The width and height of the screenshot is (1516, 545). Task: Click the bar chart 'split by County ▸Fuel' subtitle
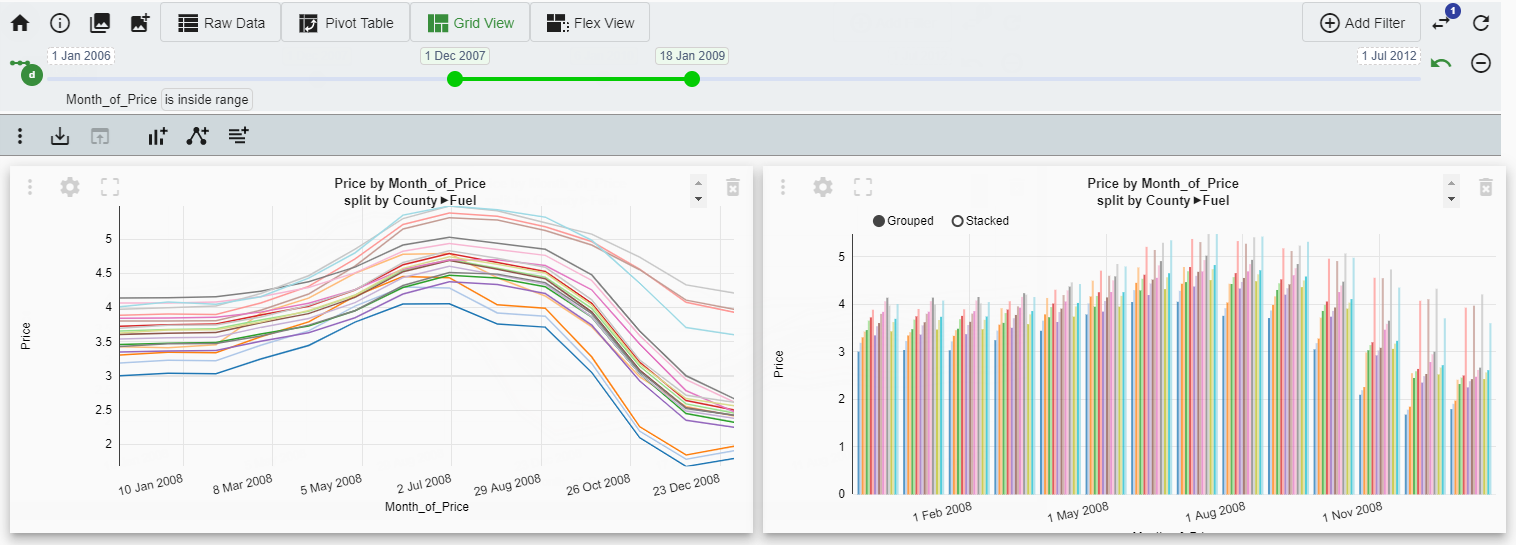click(1163, 200)
